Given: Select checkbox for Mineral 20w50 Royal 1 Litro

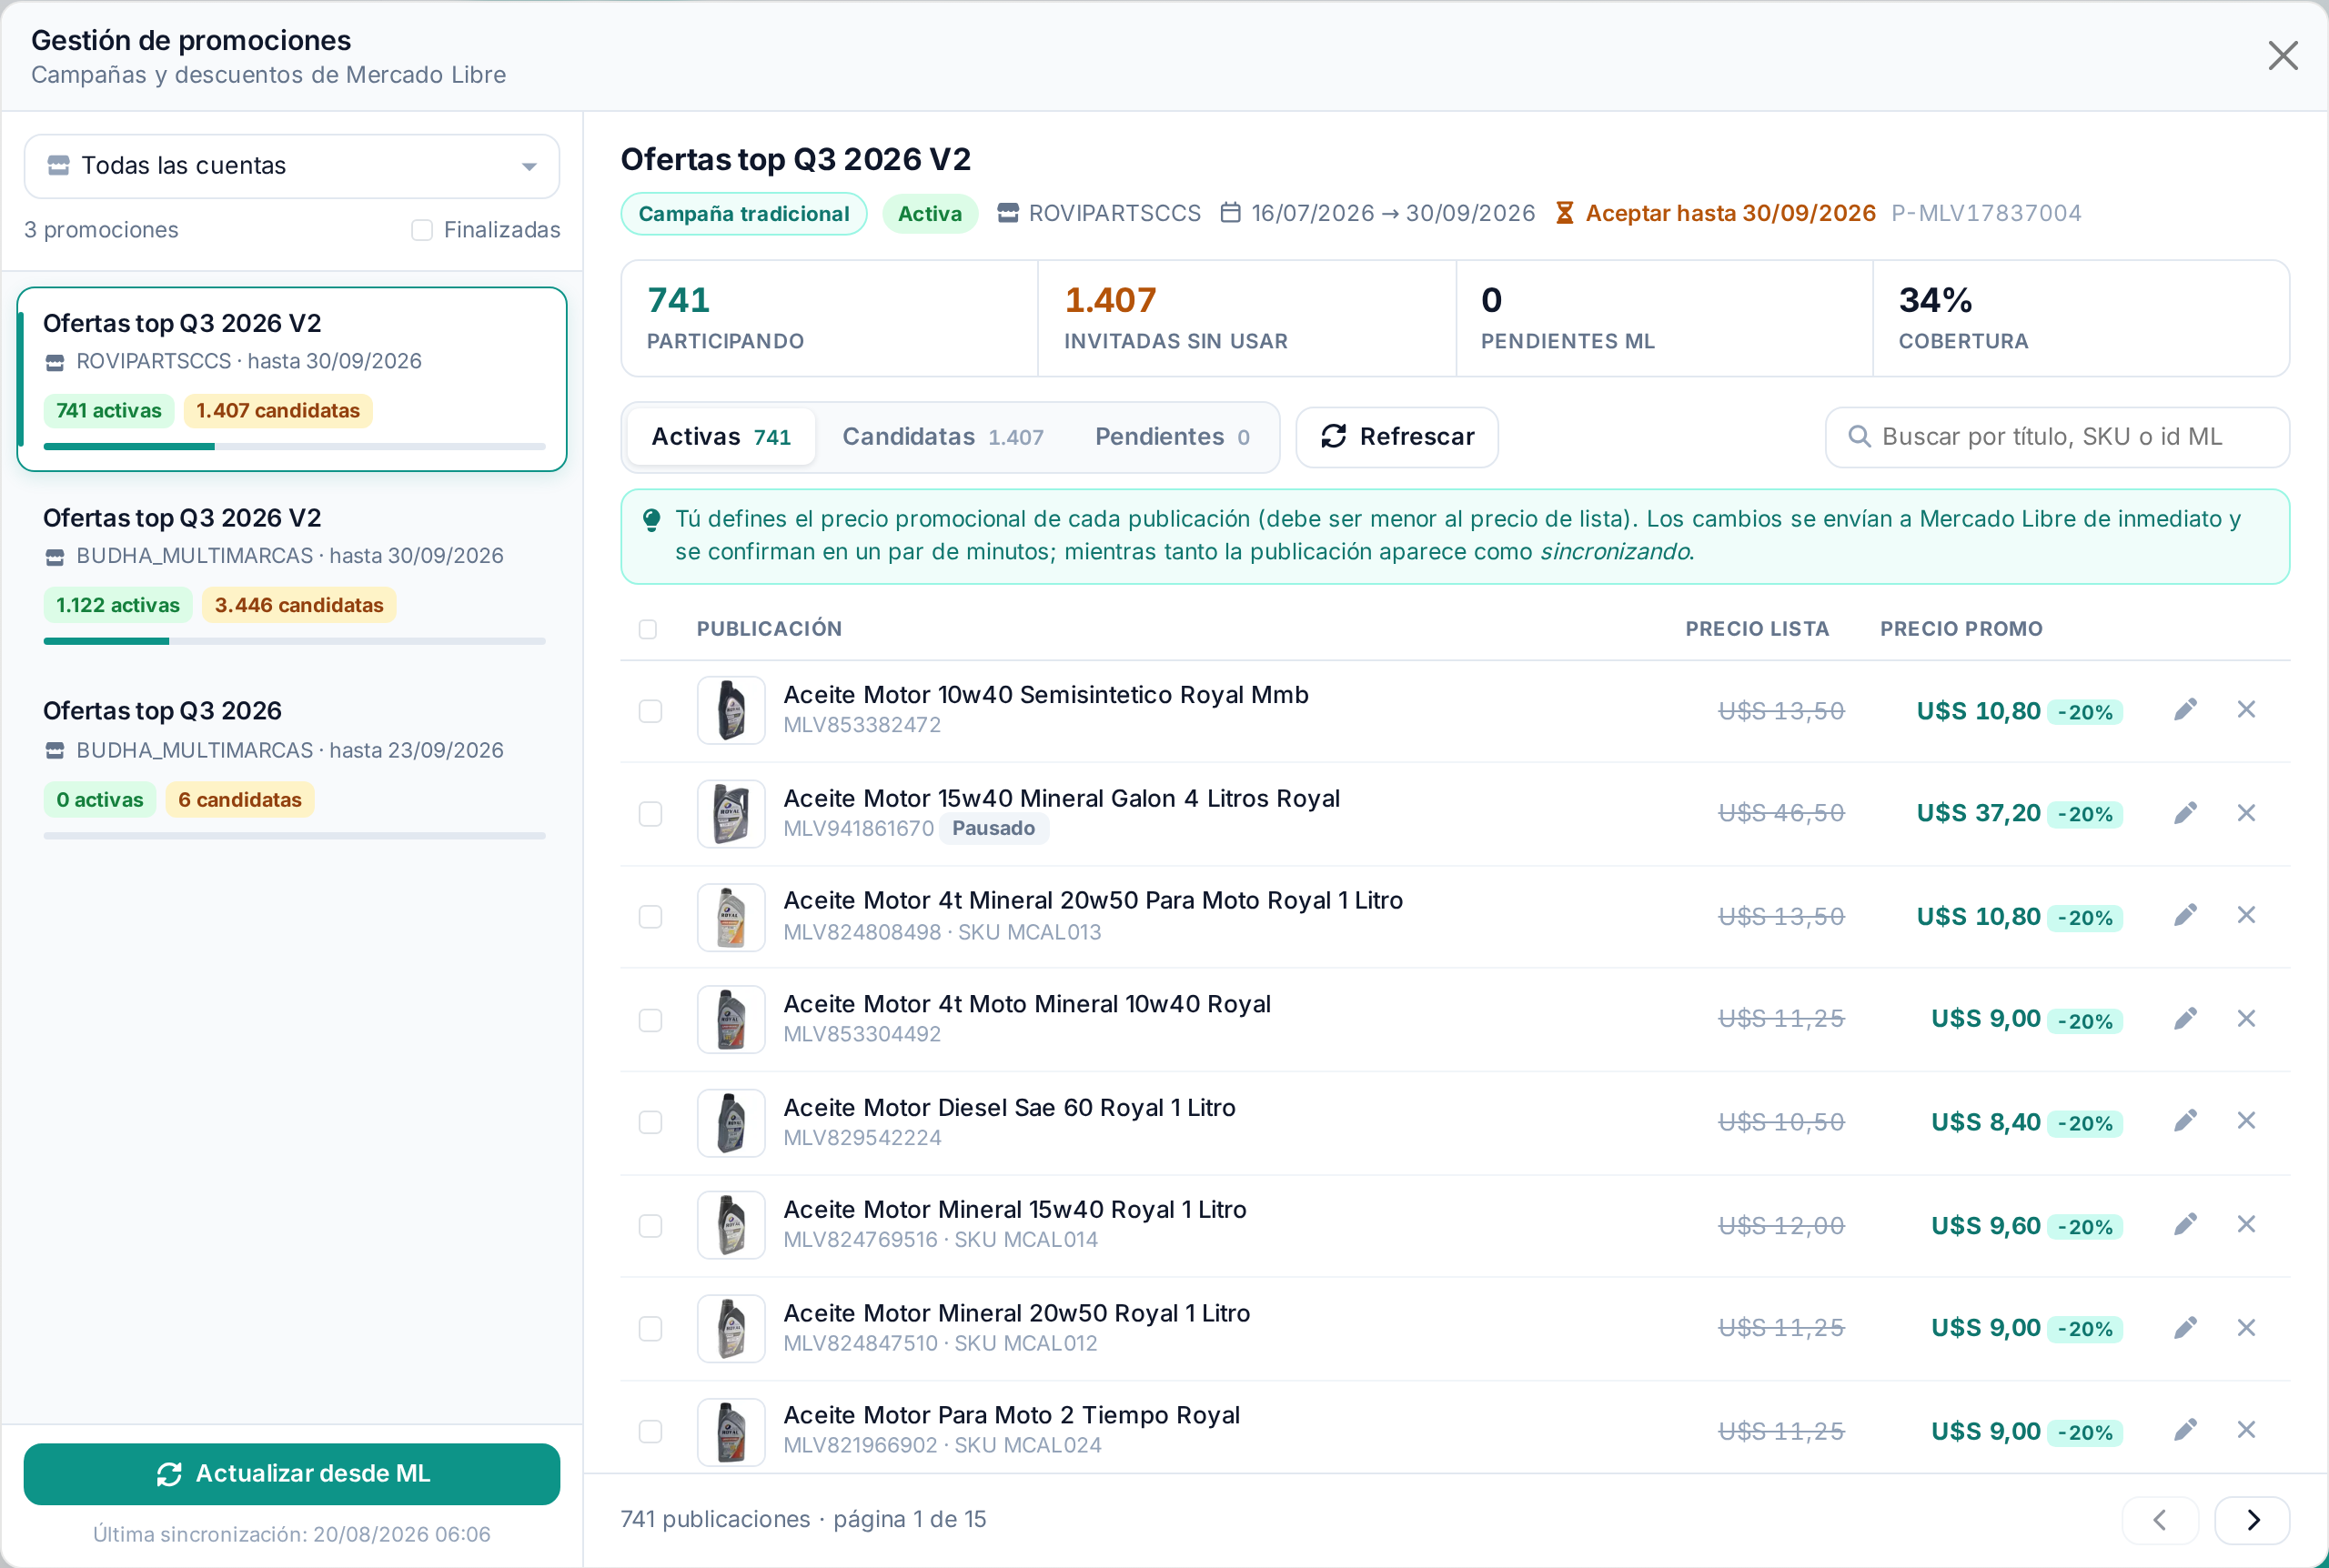Looking at the screenshot, I should pyautogui.click(x=650, y=1329).
